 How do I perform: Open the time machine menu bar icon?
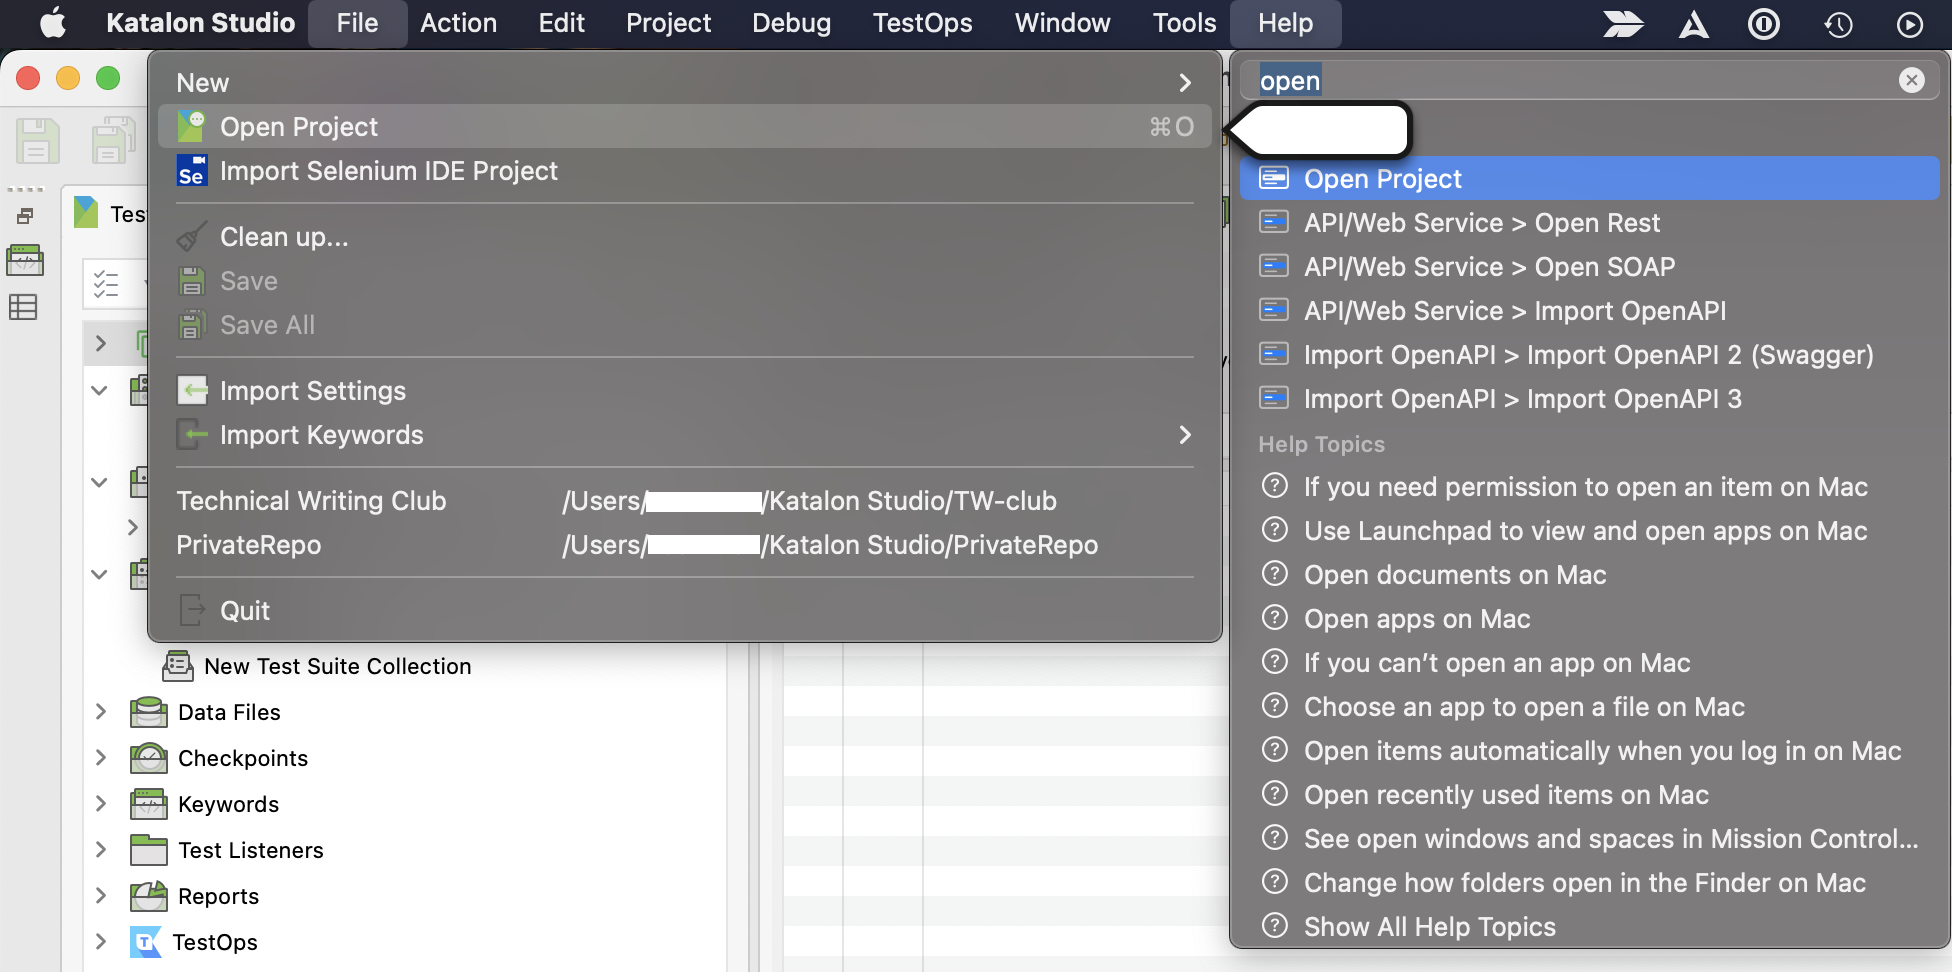coord(1838,24)
